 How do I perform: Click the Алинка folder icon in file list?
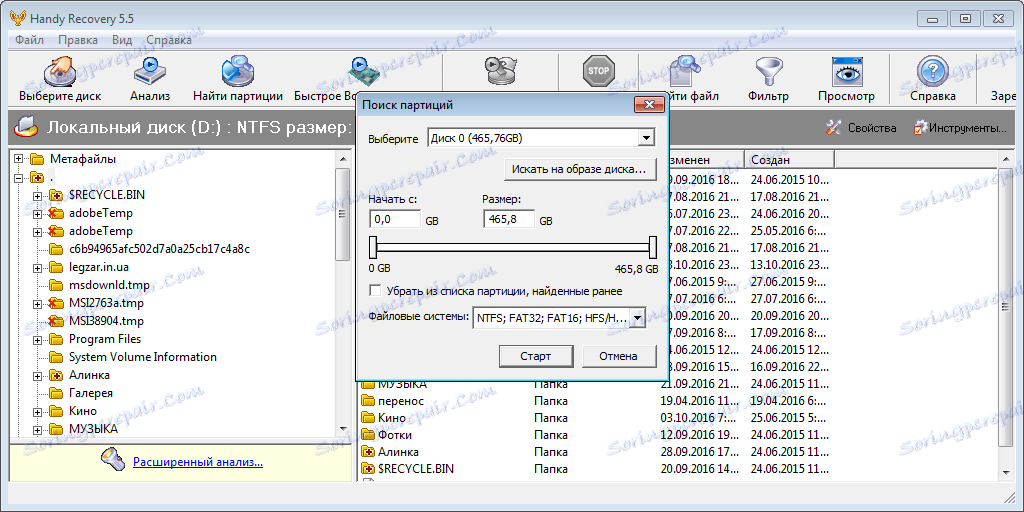click(x=368, y=451)
